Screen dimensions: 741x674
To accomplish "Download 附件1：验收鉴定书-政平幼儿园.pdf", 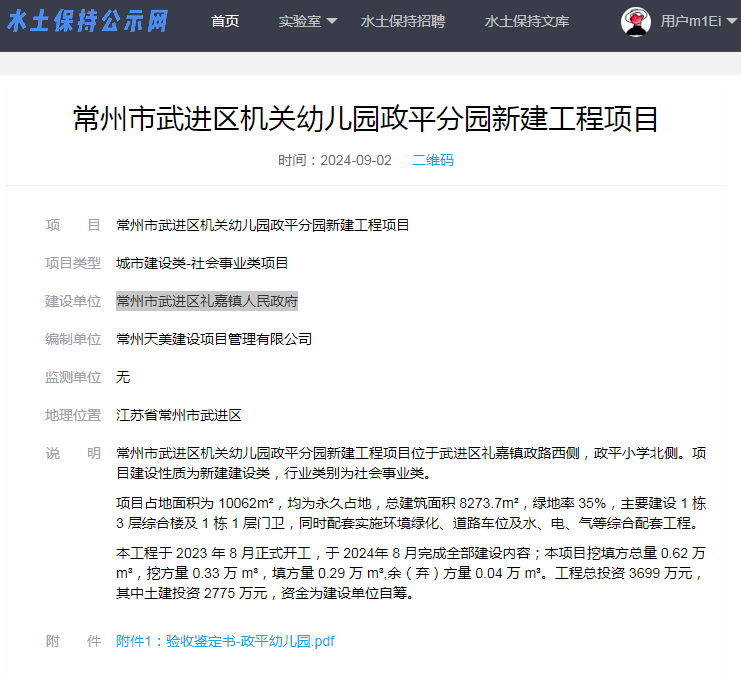I will [225, 641].
